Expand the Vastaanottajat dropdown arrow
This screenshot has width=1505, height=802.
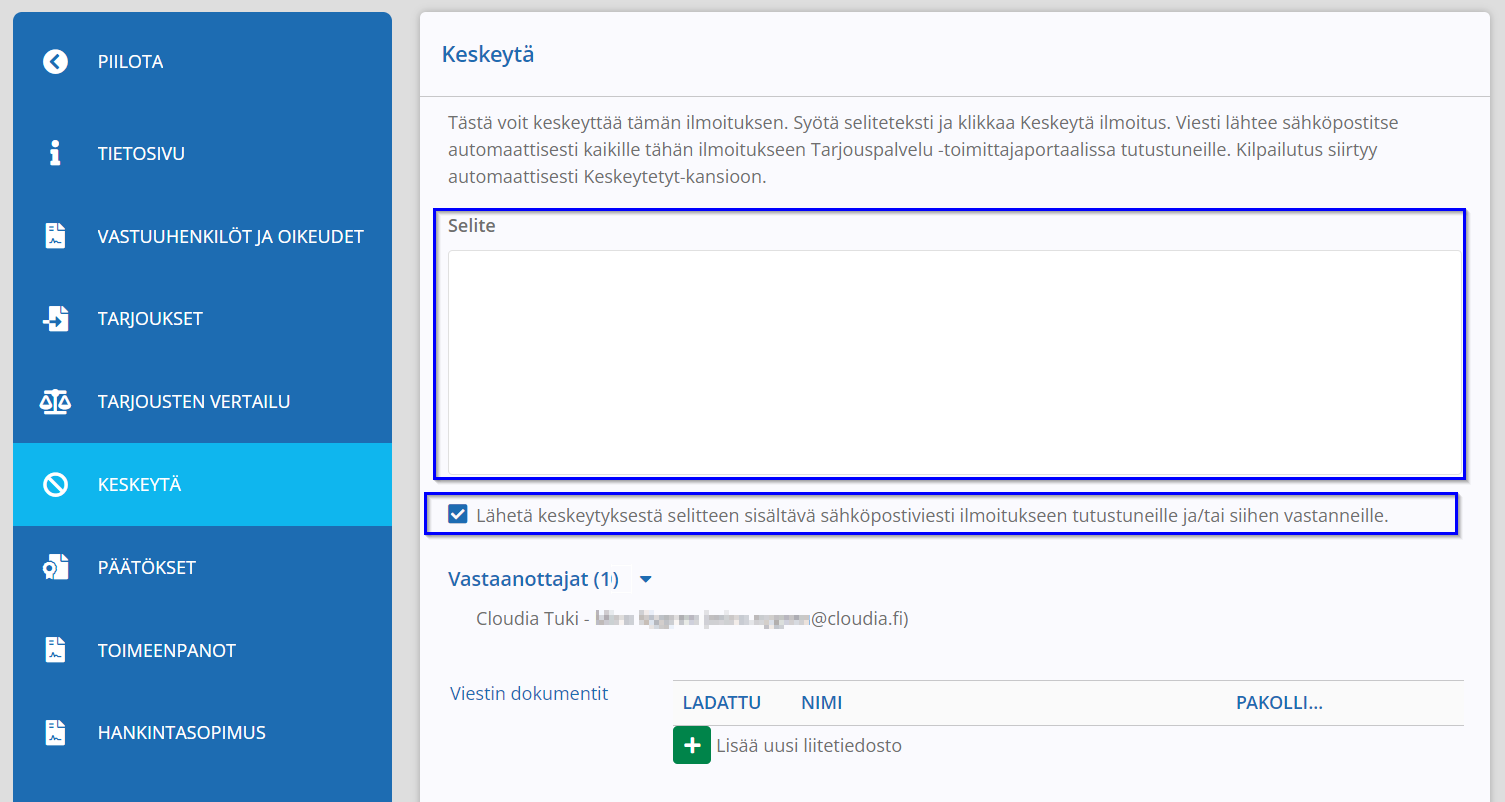[645, 579]
